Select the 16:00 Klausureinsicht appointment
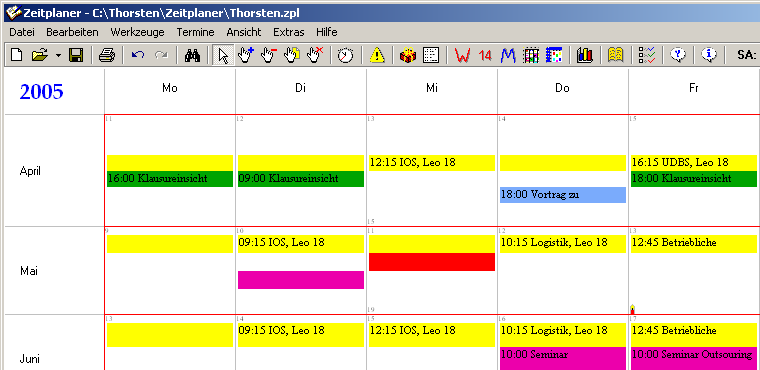Screen dimensions: 760x370 [170, 179]
